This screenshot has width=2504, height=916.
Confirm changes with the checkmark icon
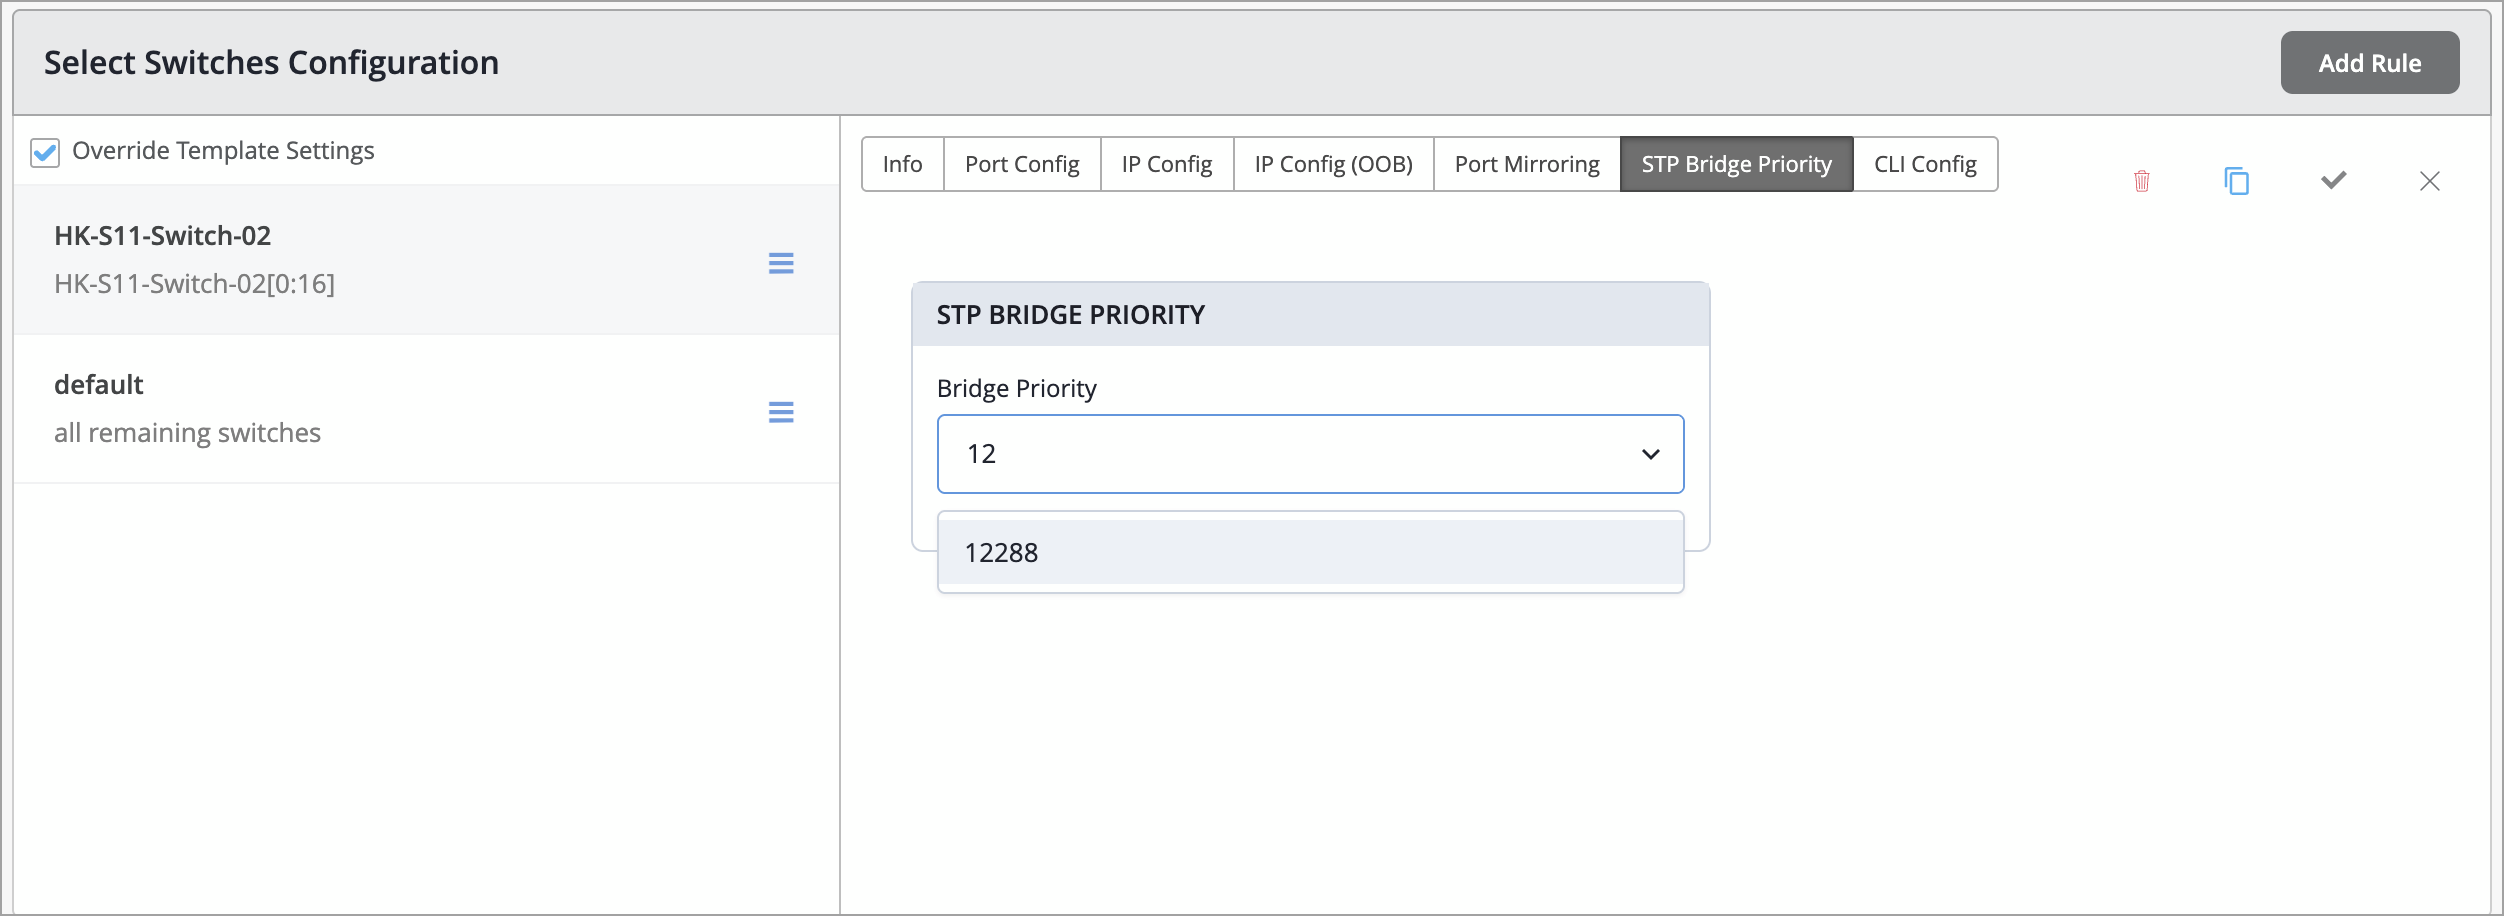tap(2333, 180)
